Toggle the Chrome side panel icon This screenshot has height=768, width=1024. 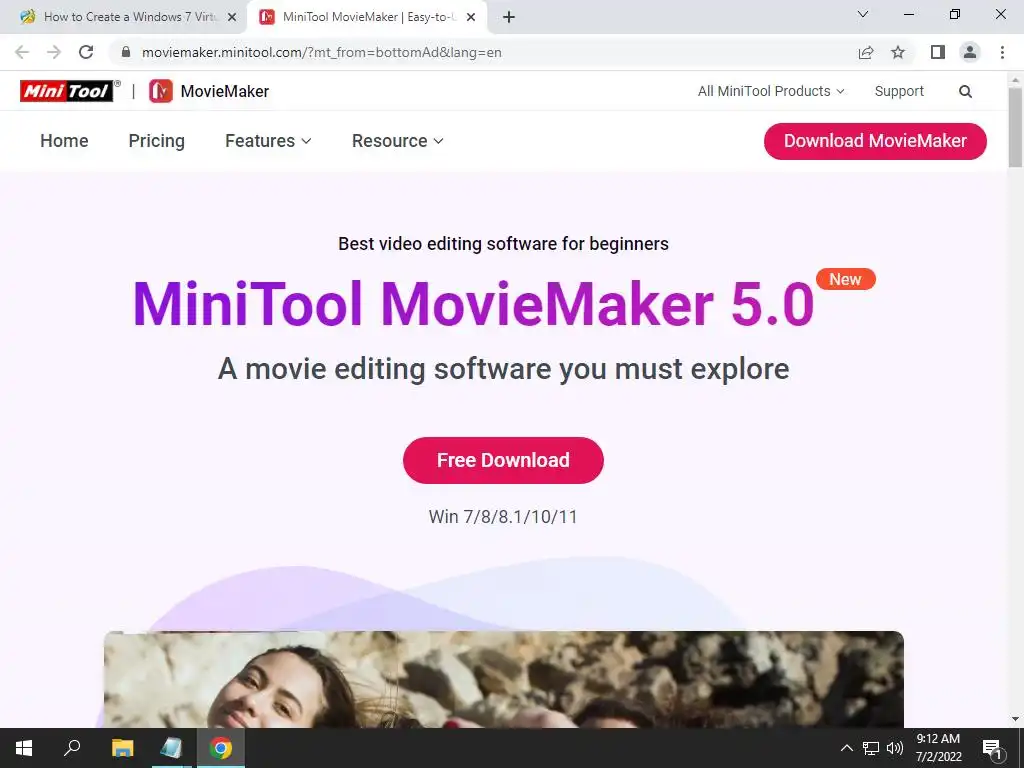[938, 52]
